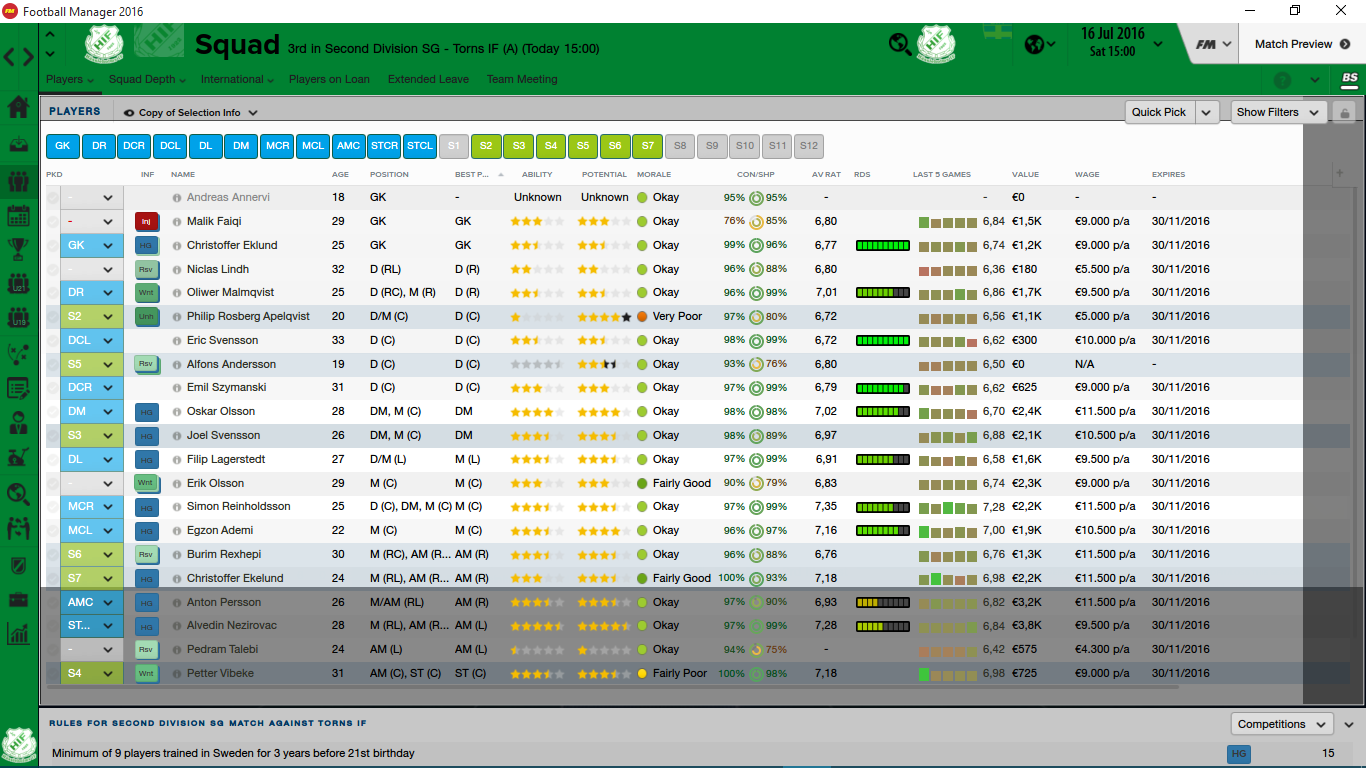Screen dimensions: 1366x768
Task: Click Simon Reinholdsson's player name
Action: coord(239,507)
